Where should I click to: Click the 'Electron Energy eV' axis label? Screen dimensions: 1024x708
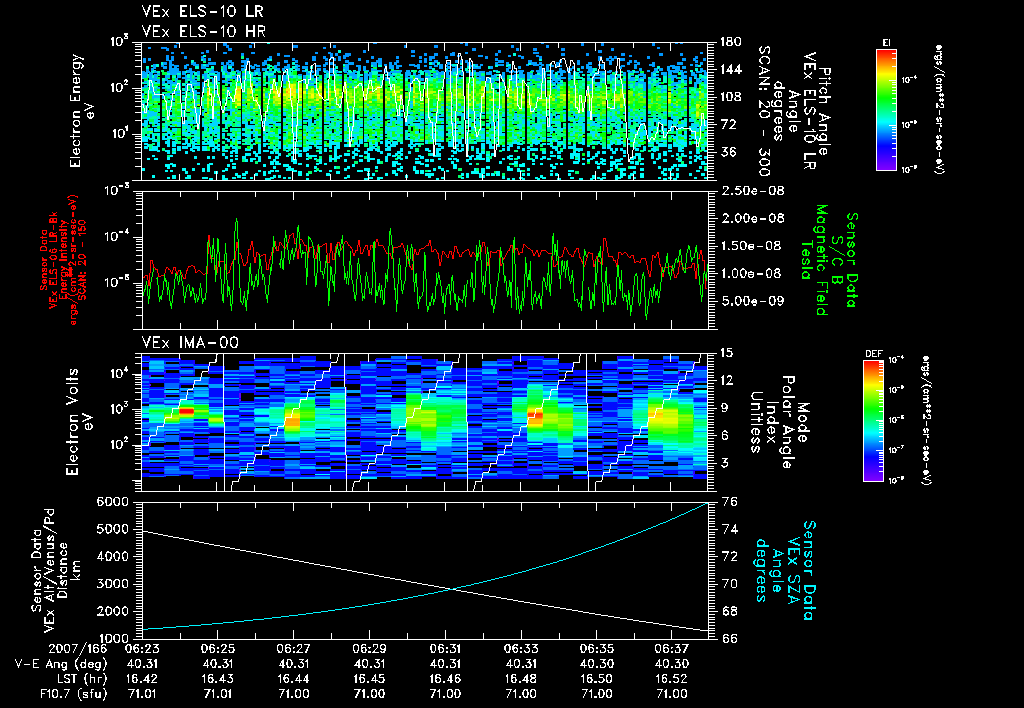pyautogui.click(x=83, y=111)
